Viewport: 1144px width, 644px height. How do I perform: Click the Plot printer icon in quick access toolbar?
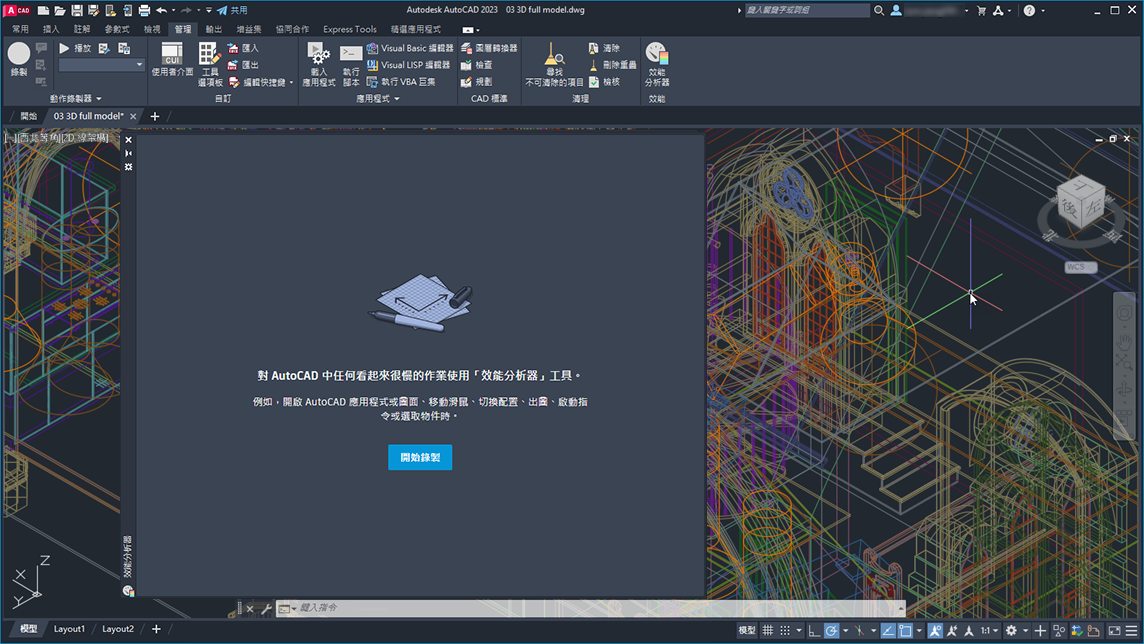tap(144, 10)
